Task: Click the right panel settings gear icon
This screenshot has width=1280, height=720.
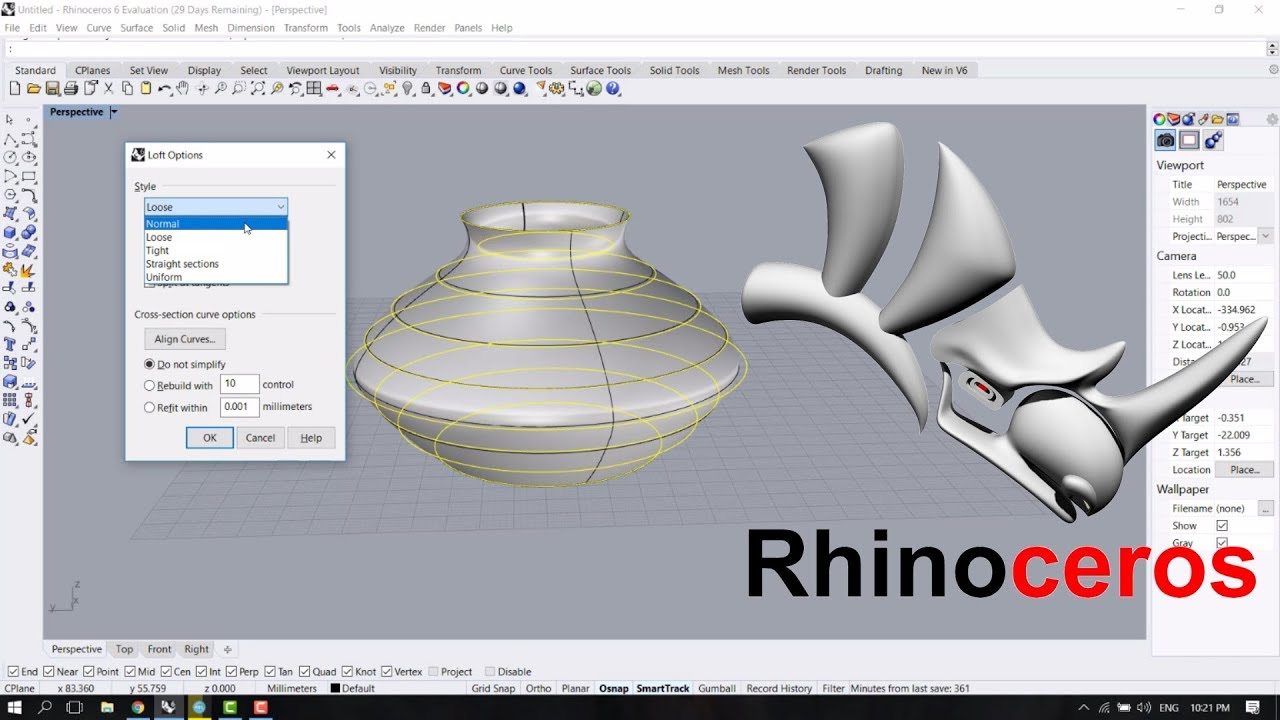Action: pos(1272,119)
